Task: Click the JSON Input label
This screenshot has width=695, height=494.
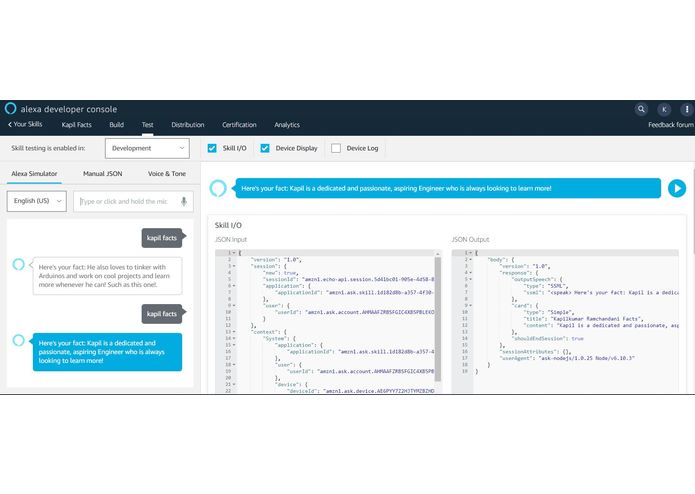Action: click(231, 240)
